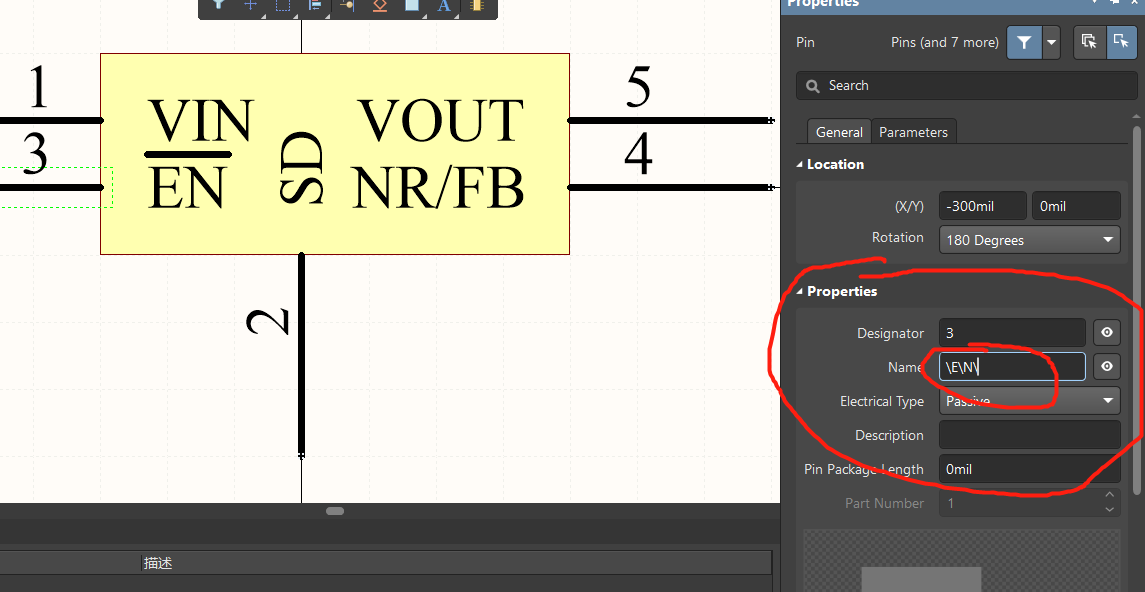Screen dimensions: 1145x592
Task: Click pin designator 1 on the canvas
Action: click(x=38, y=87)
